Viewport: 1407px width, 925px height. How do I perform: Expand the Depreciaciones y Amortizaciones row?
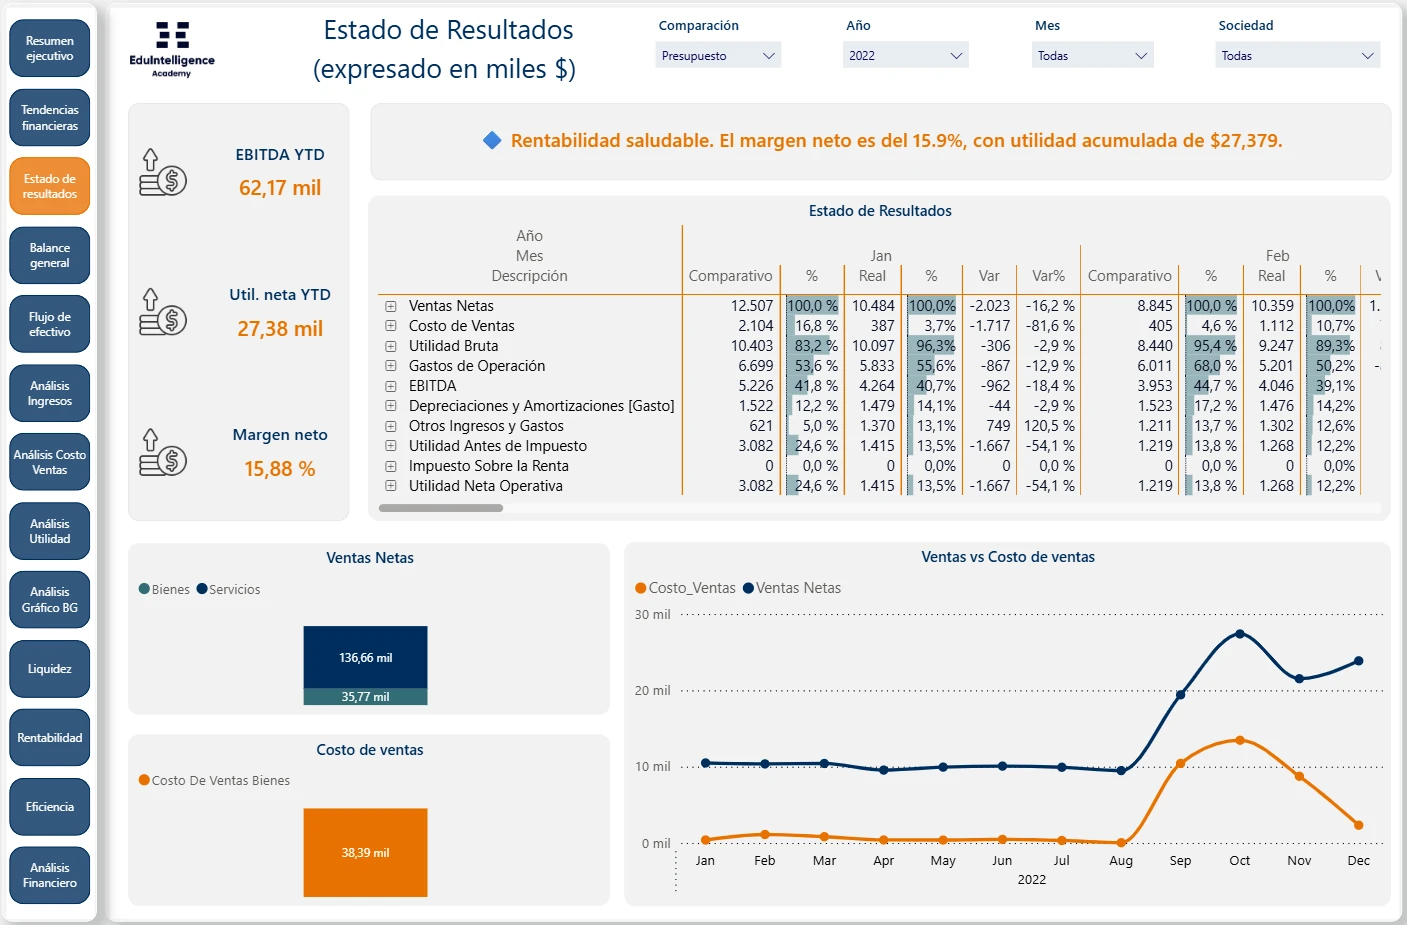[x=391, y=406]
